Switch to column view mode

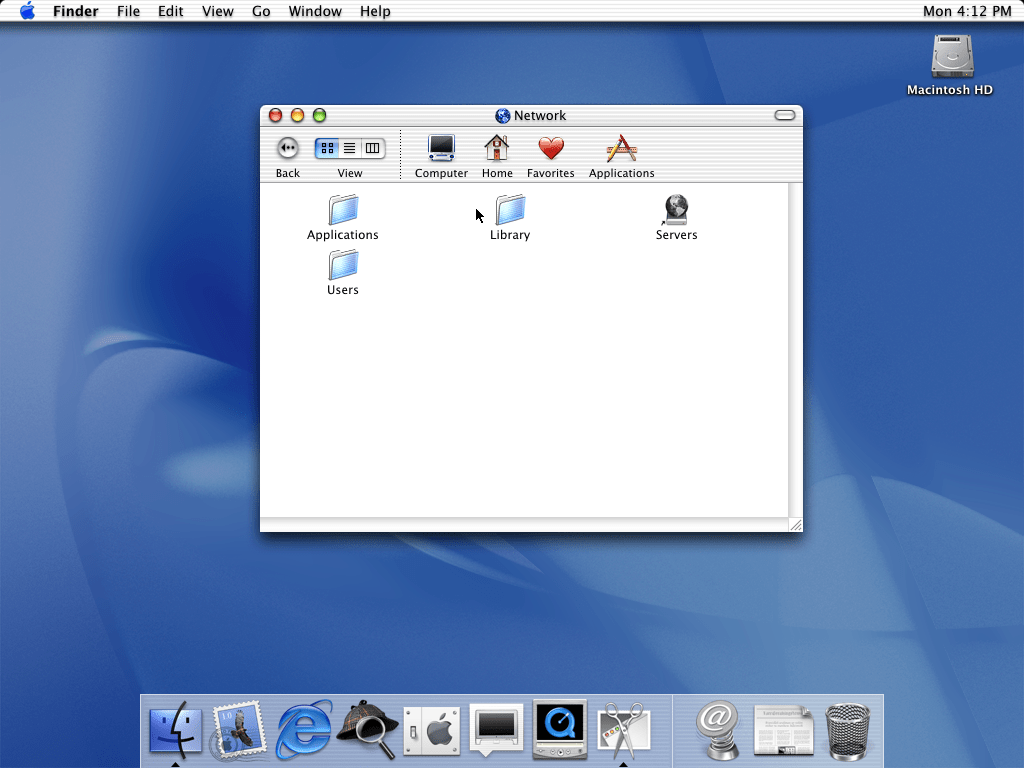coord(373,149)
